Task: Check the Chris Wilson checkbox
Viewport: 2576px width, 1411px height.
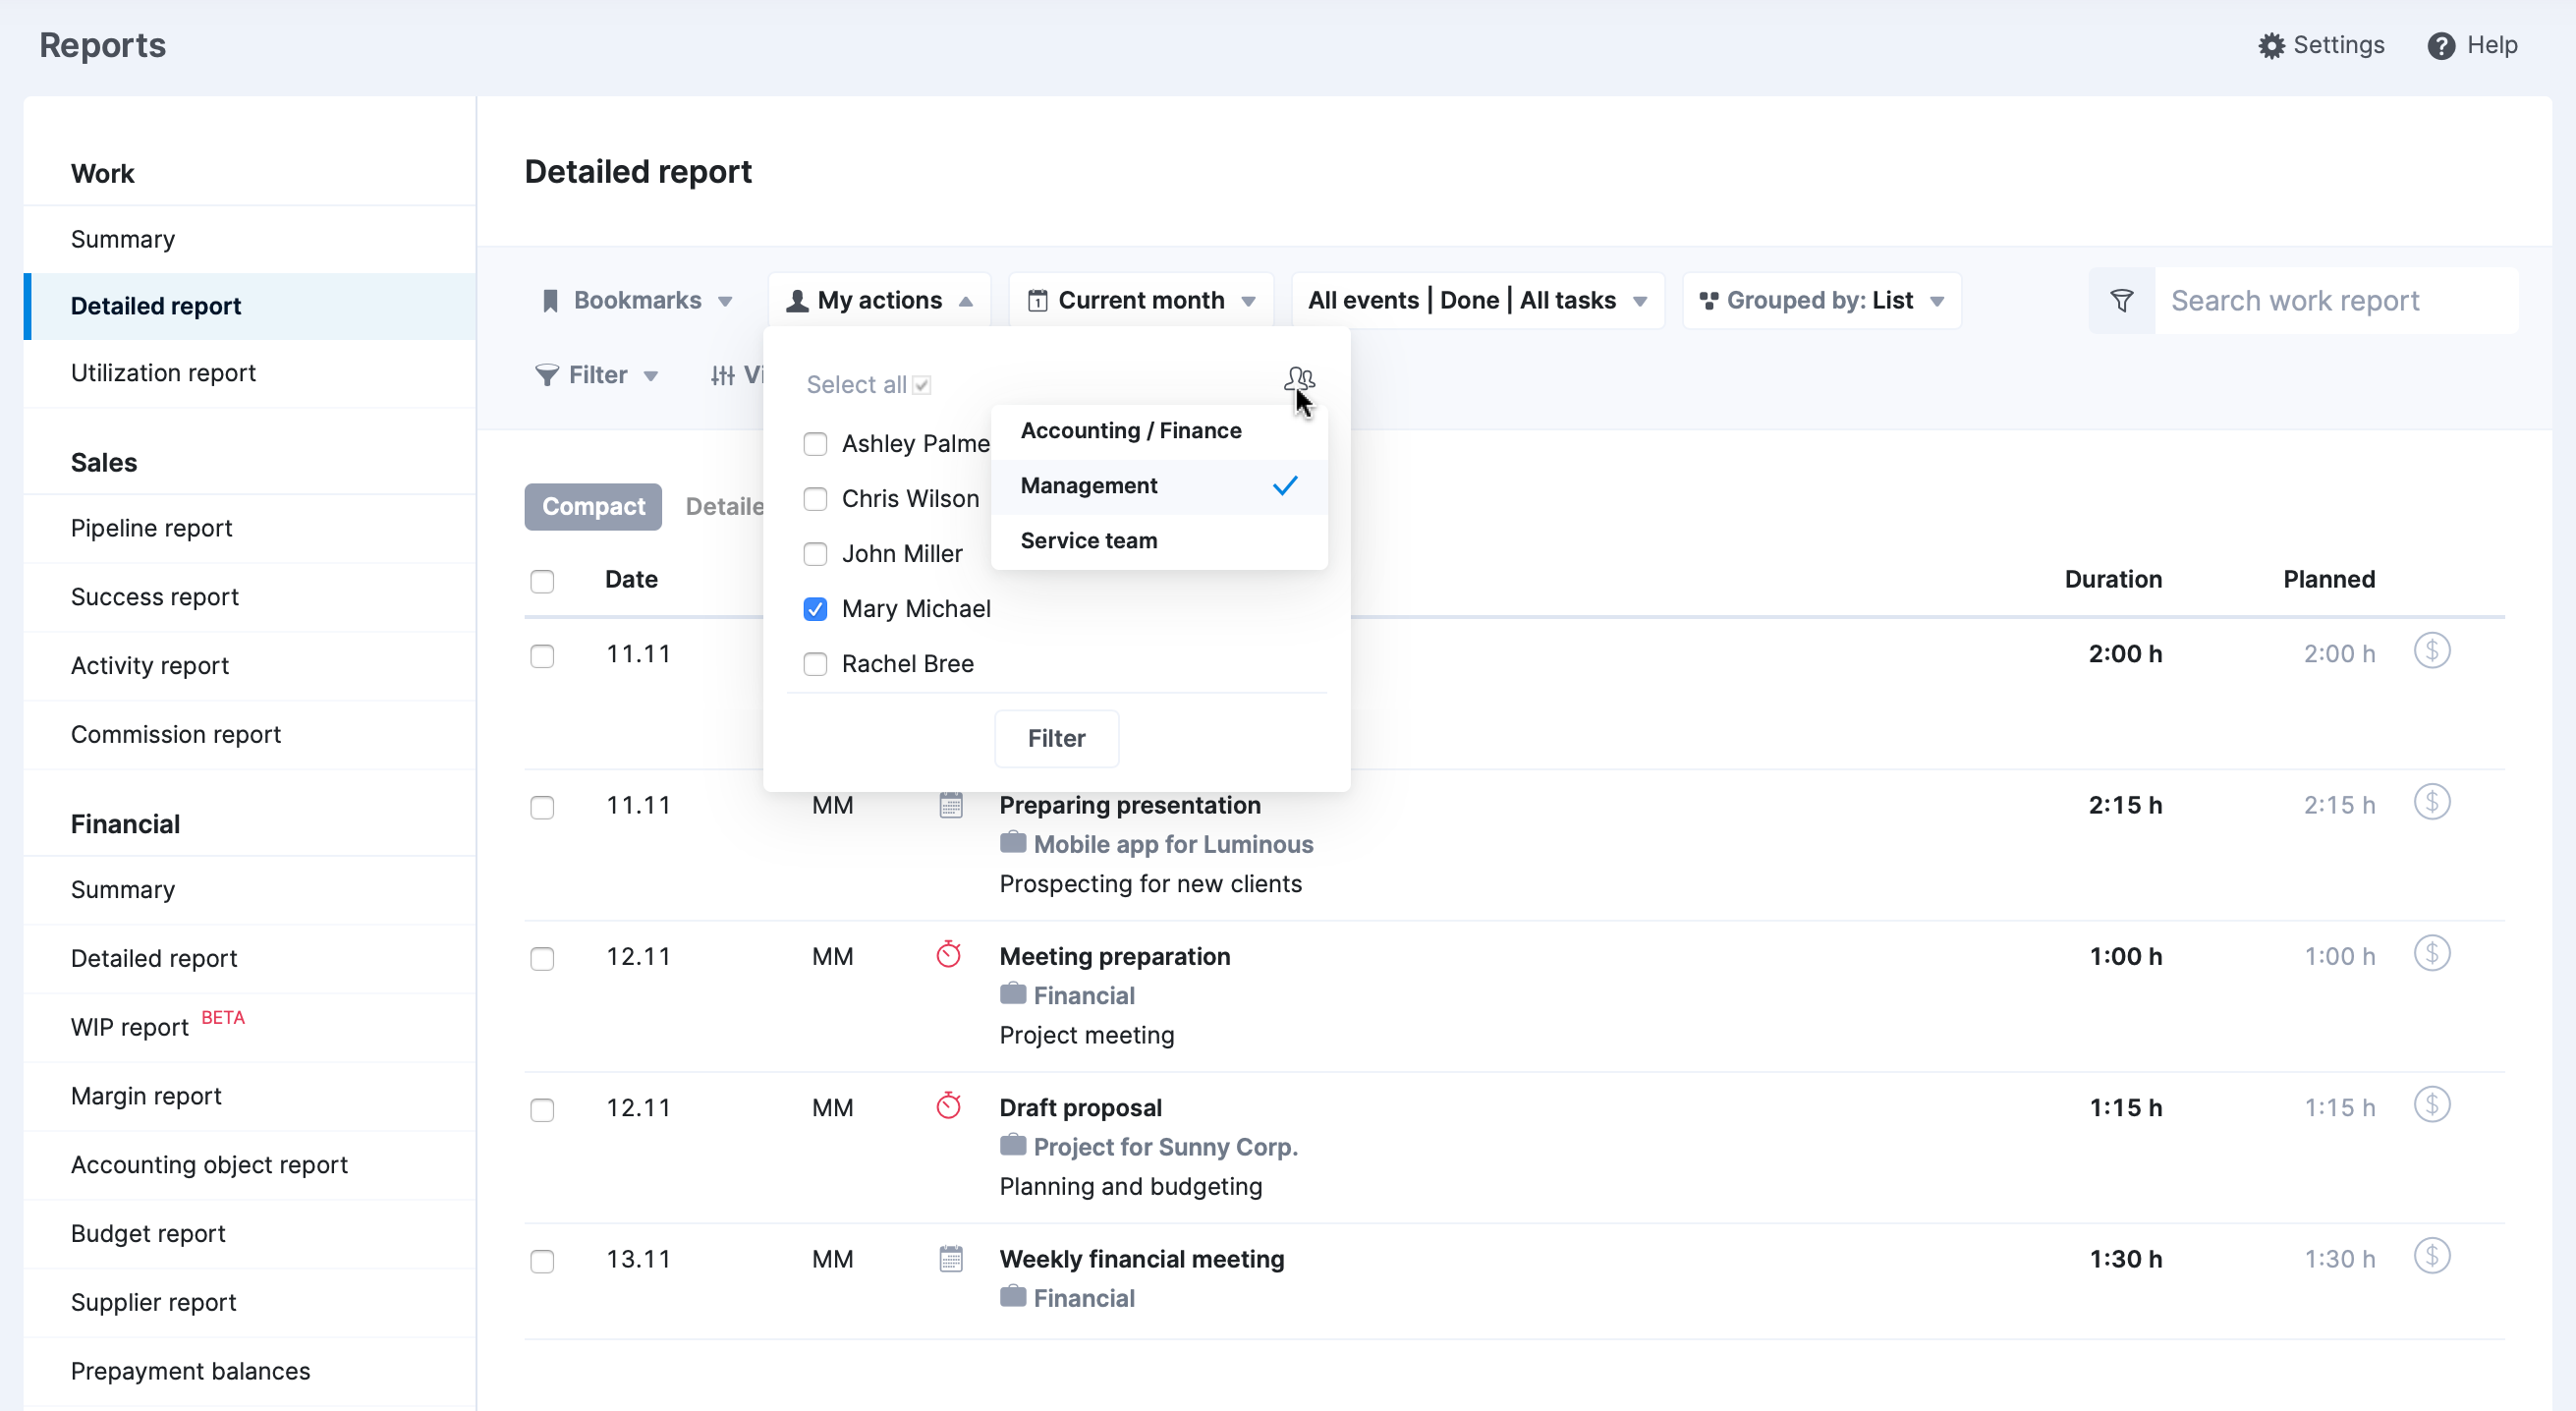Action: 815,499
